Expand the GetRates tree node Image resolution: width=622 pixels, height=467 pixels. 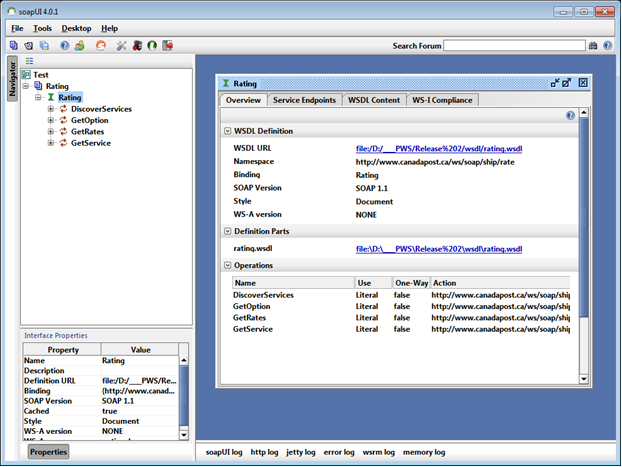tap(51, 131)
